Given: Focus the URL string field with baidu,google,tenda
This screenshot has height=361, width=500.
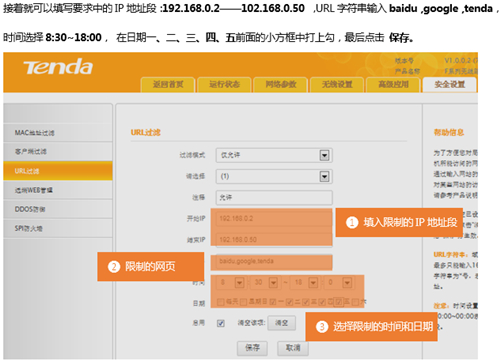Looking at the screenshot, I should (274, 261).
